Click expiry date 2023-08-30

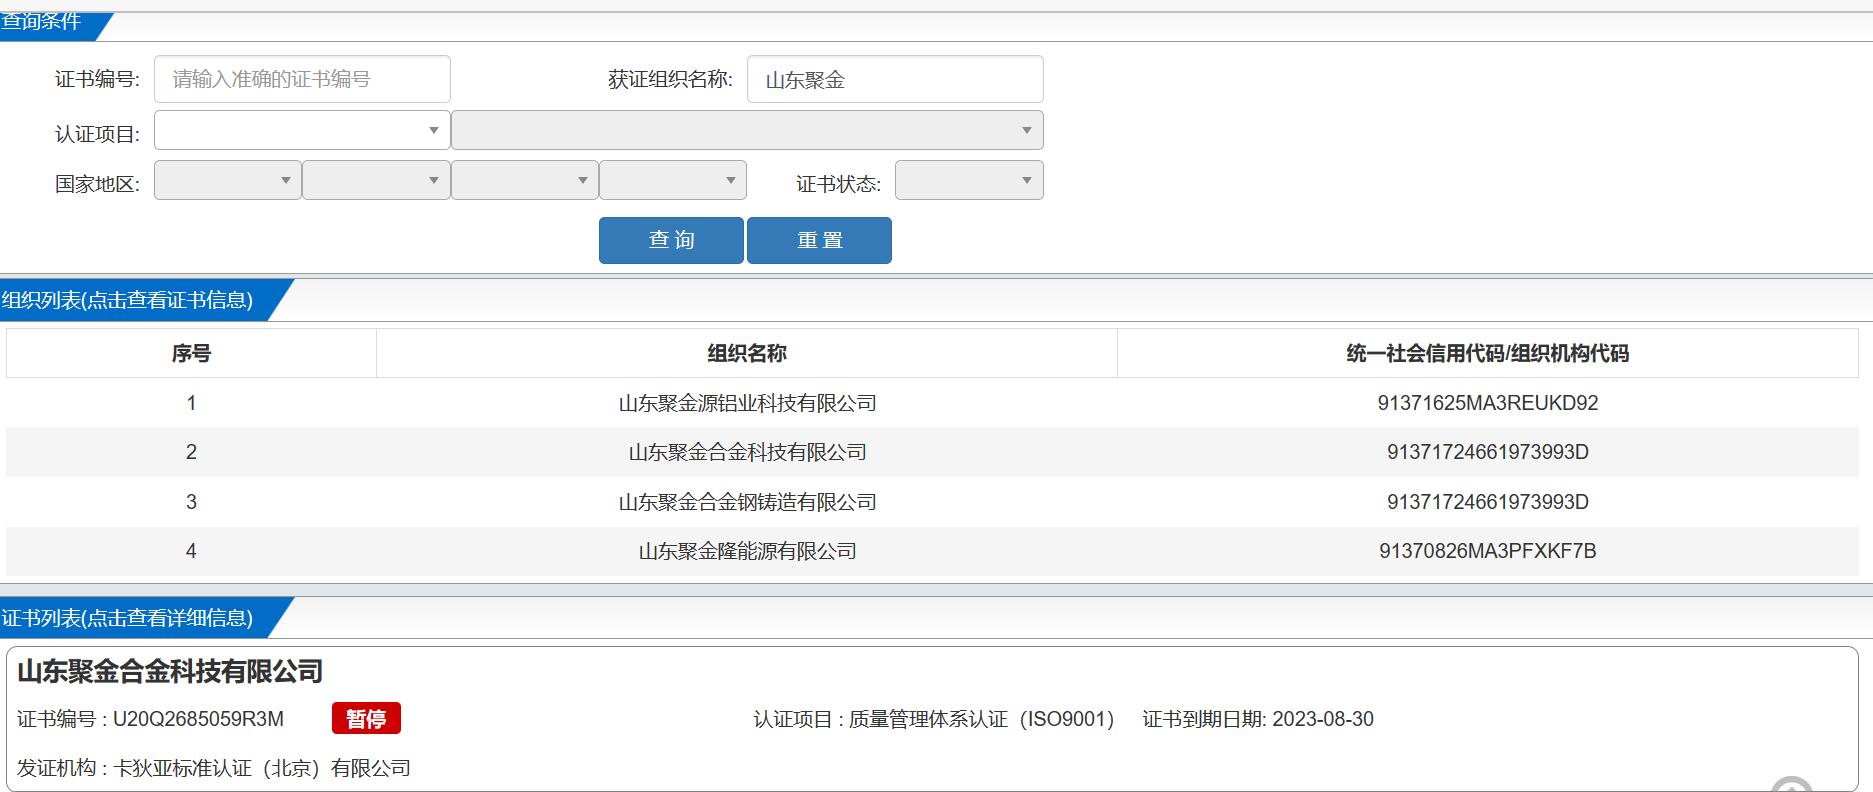1323,719
